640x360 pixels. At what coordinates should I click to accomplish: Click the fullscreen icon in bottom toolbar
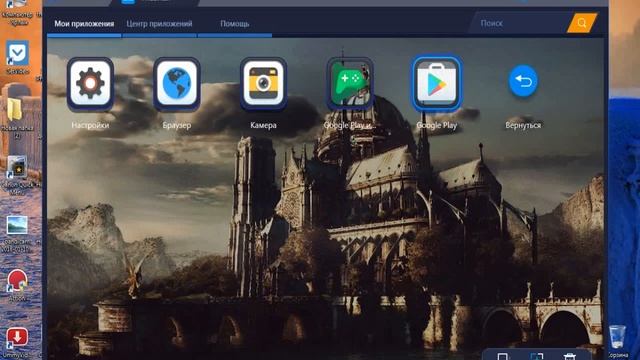click(536, 356)
